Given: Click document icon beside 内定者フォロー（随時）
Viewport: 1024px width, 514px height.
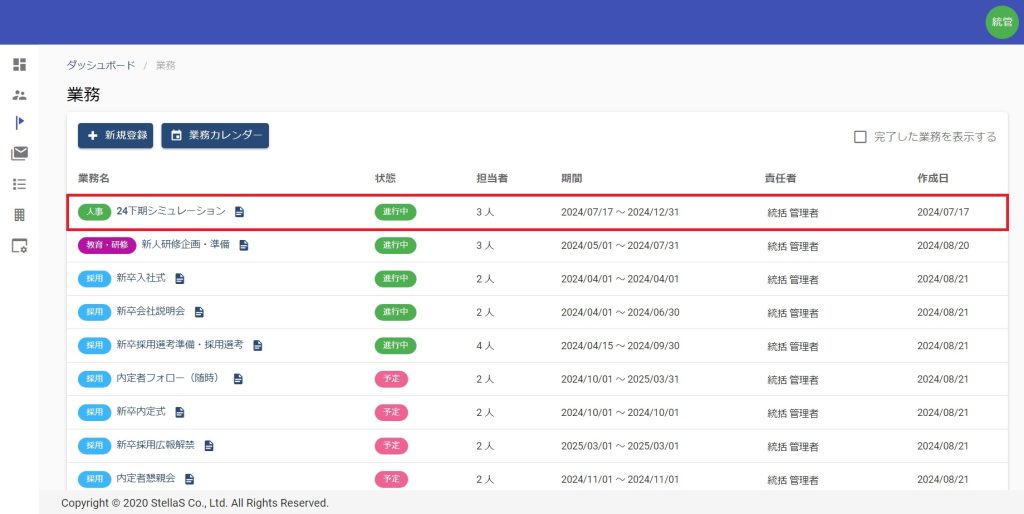Looking at the screenshot, I should tap(238, 379).
